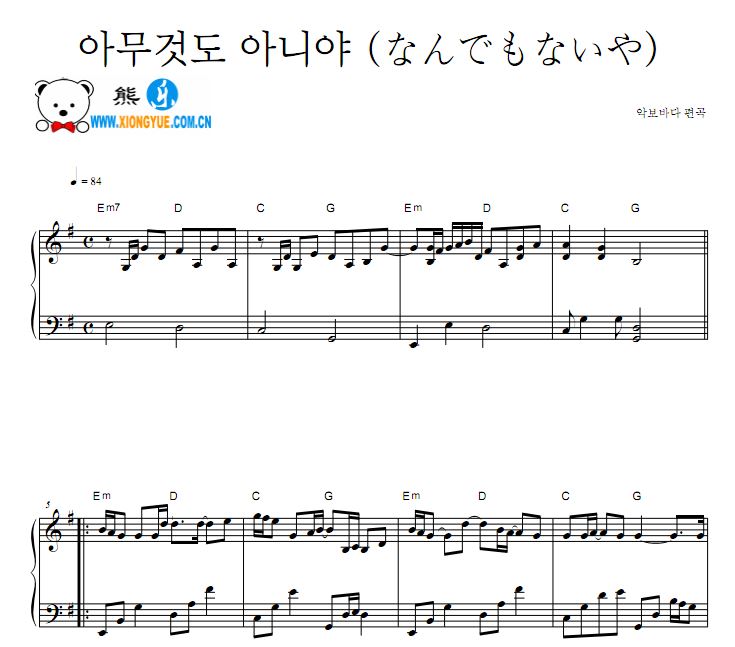735x647 pixels.
Task: Click the arranger credit text at the right
Action: (x=671, y=113)
